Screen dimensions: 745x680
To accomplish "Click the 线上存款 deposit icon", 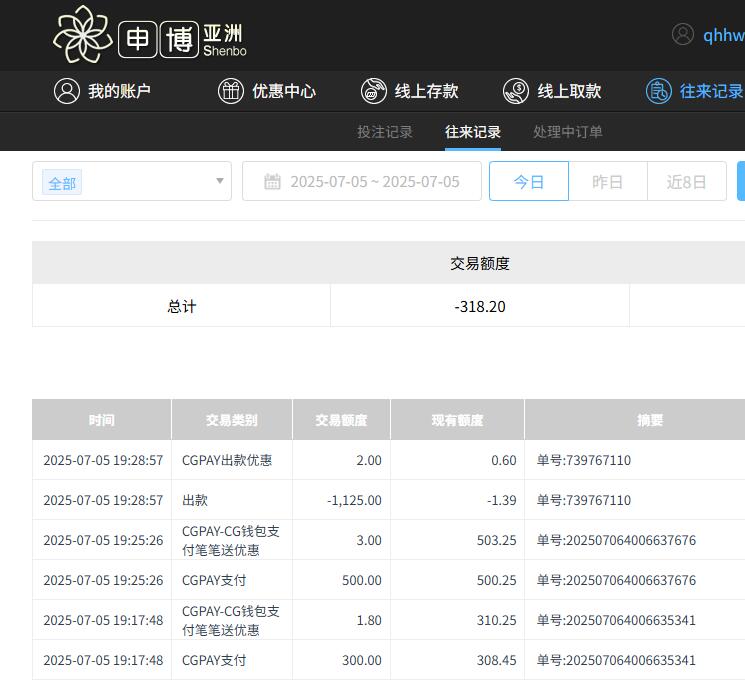I will [374, 91].
